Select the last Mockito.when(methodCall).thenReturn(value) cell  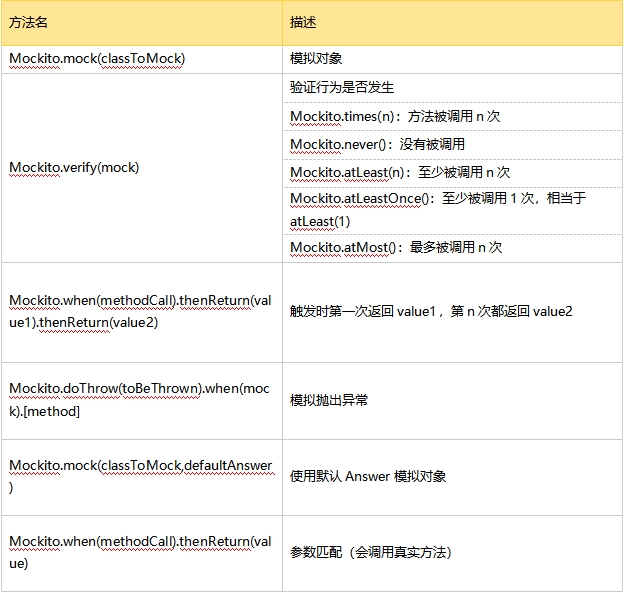coord(140,552)
